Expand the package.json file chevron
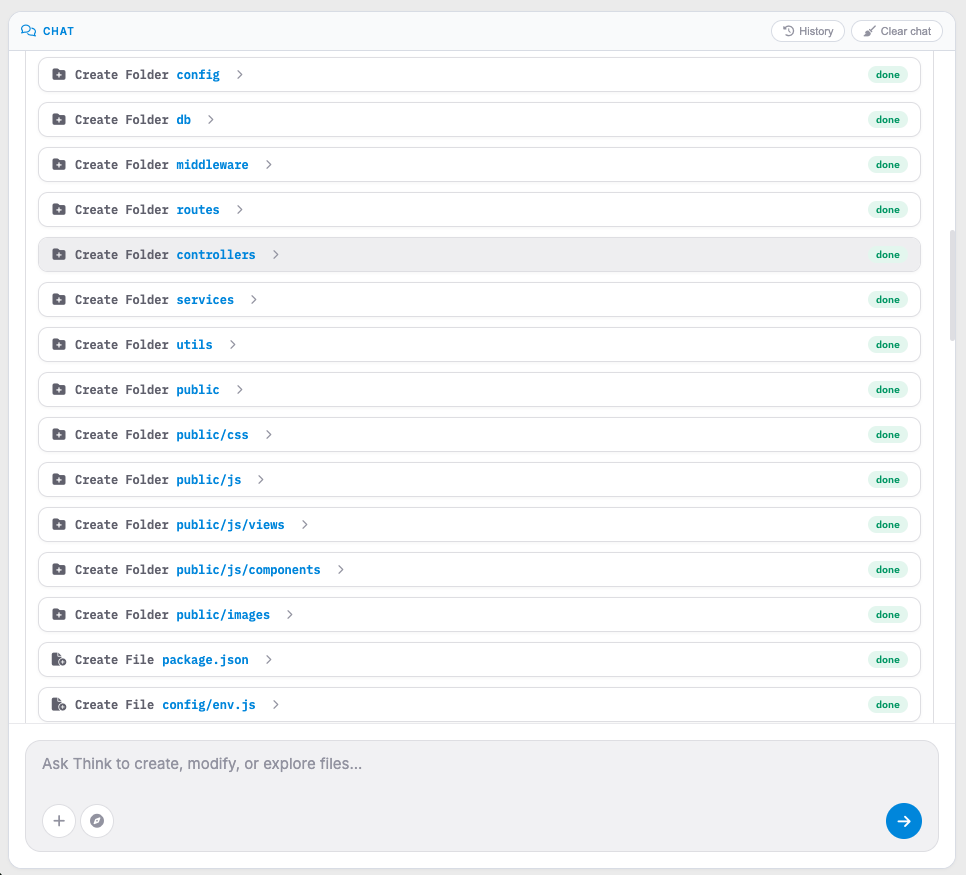This screenshot has width=966, height=875. click(x=269, y=659)
